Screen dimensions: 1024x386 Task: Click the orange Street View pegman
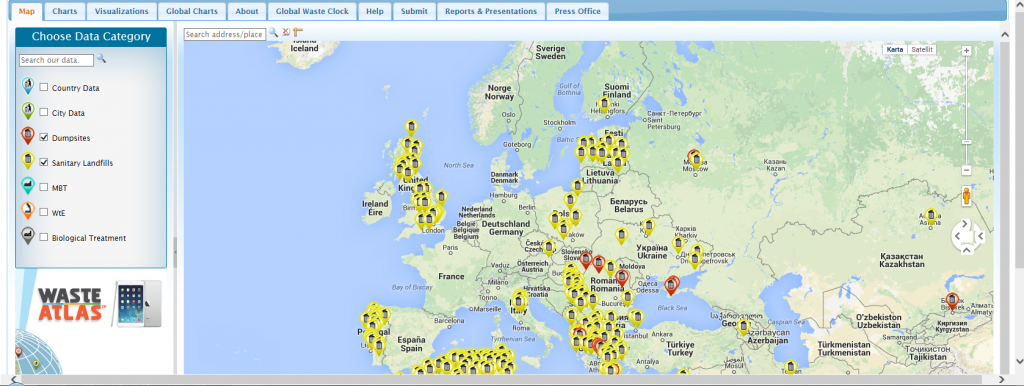point(967,195)
